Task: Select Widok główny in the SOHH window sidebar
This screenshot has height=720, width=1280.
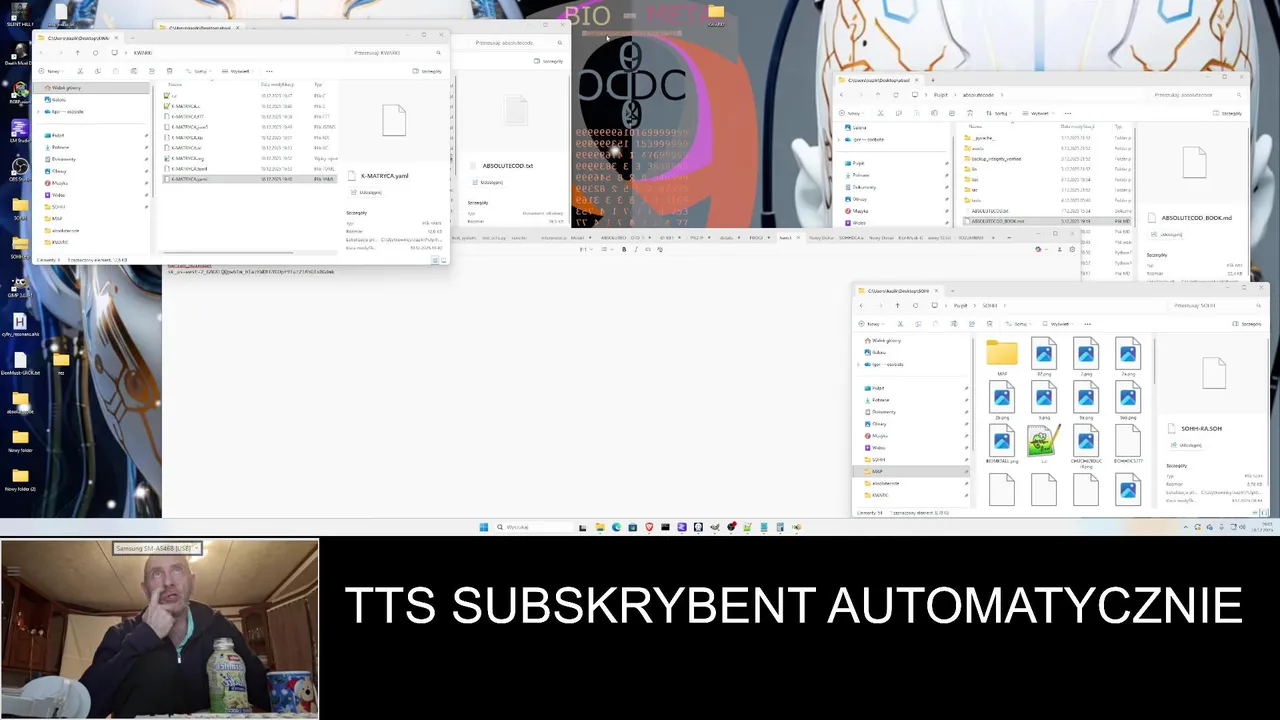Action: pos(883,340)
